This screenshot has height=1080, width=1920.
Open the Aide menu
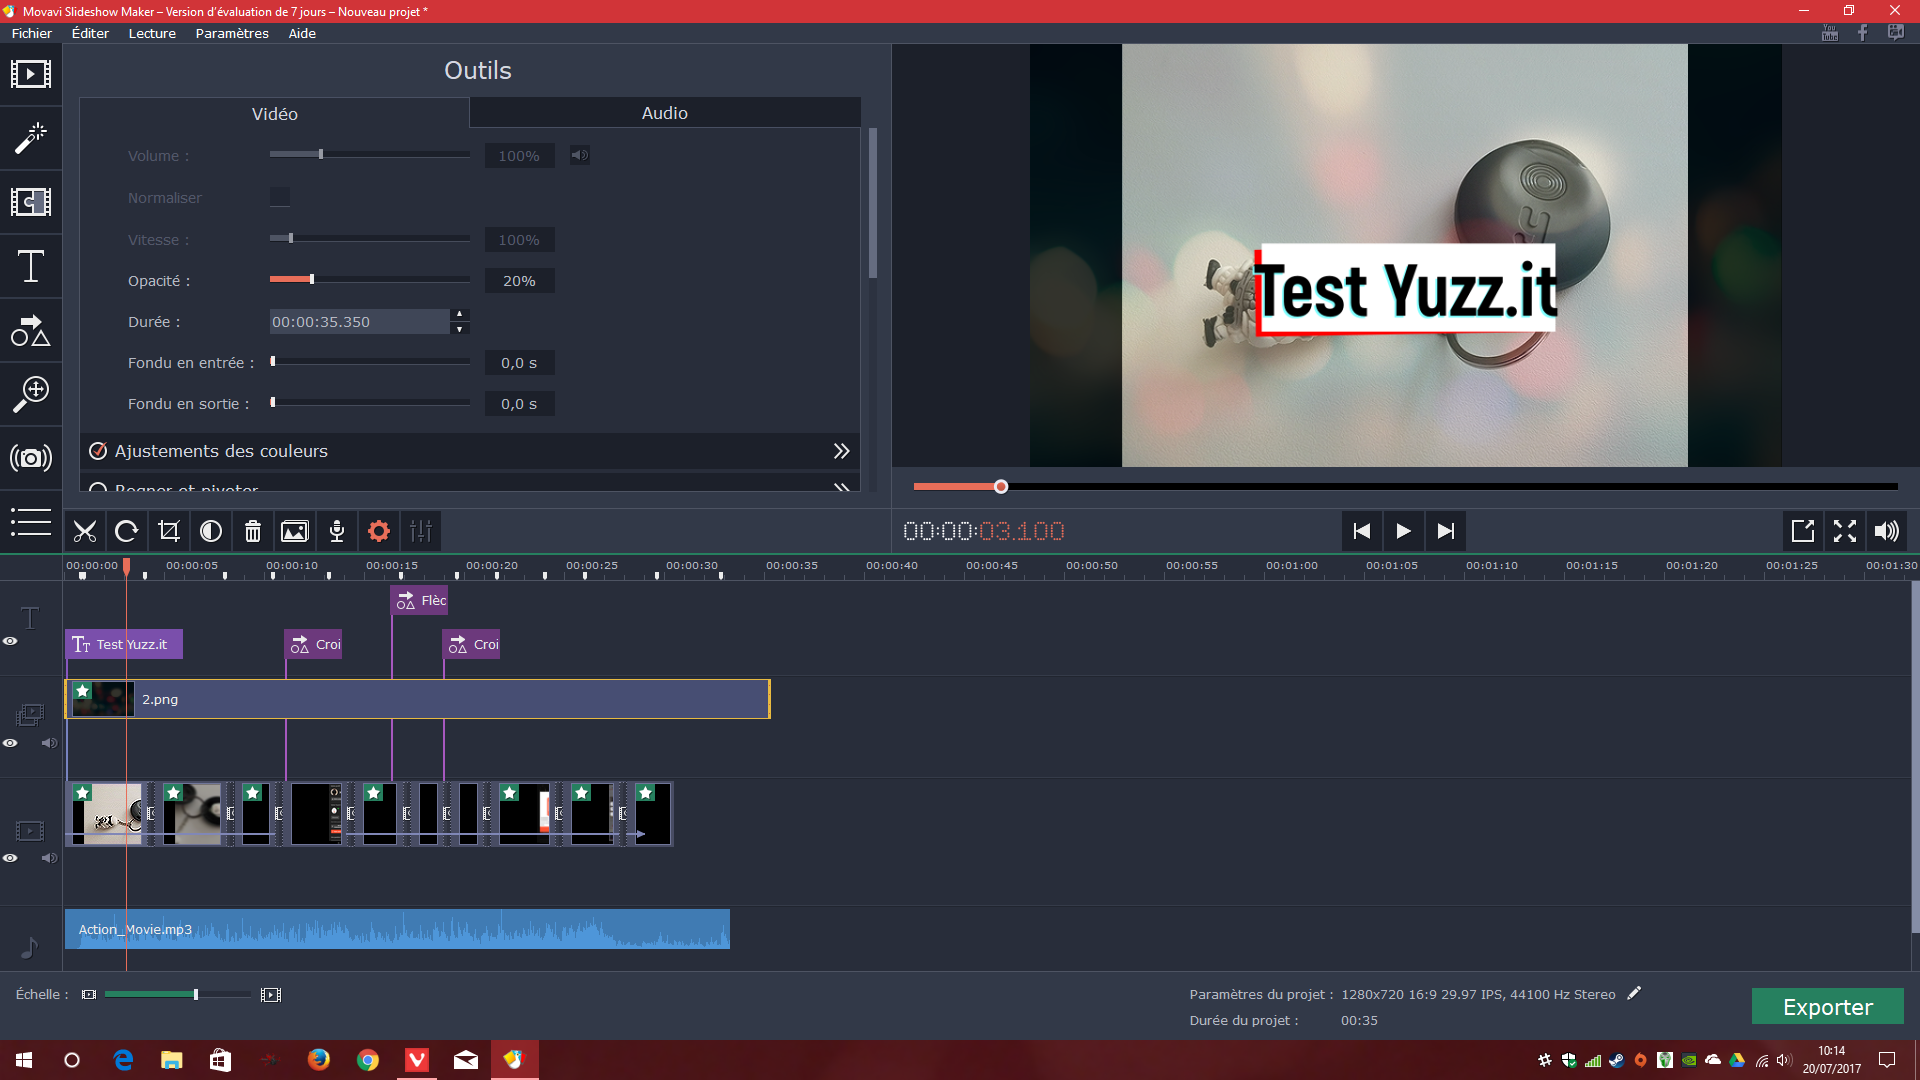pyautogui.click(x=302, y=33)
